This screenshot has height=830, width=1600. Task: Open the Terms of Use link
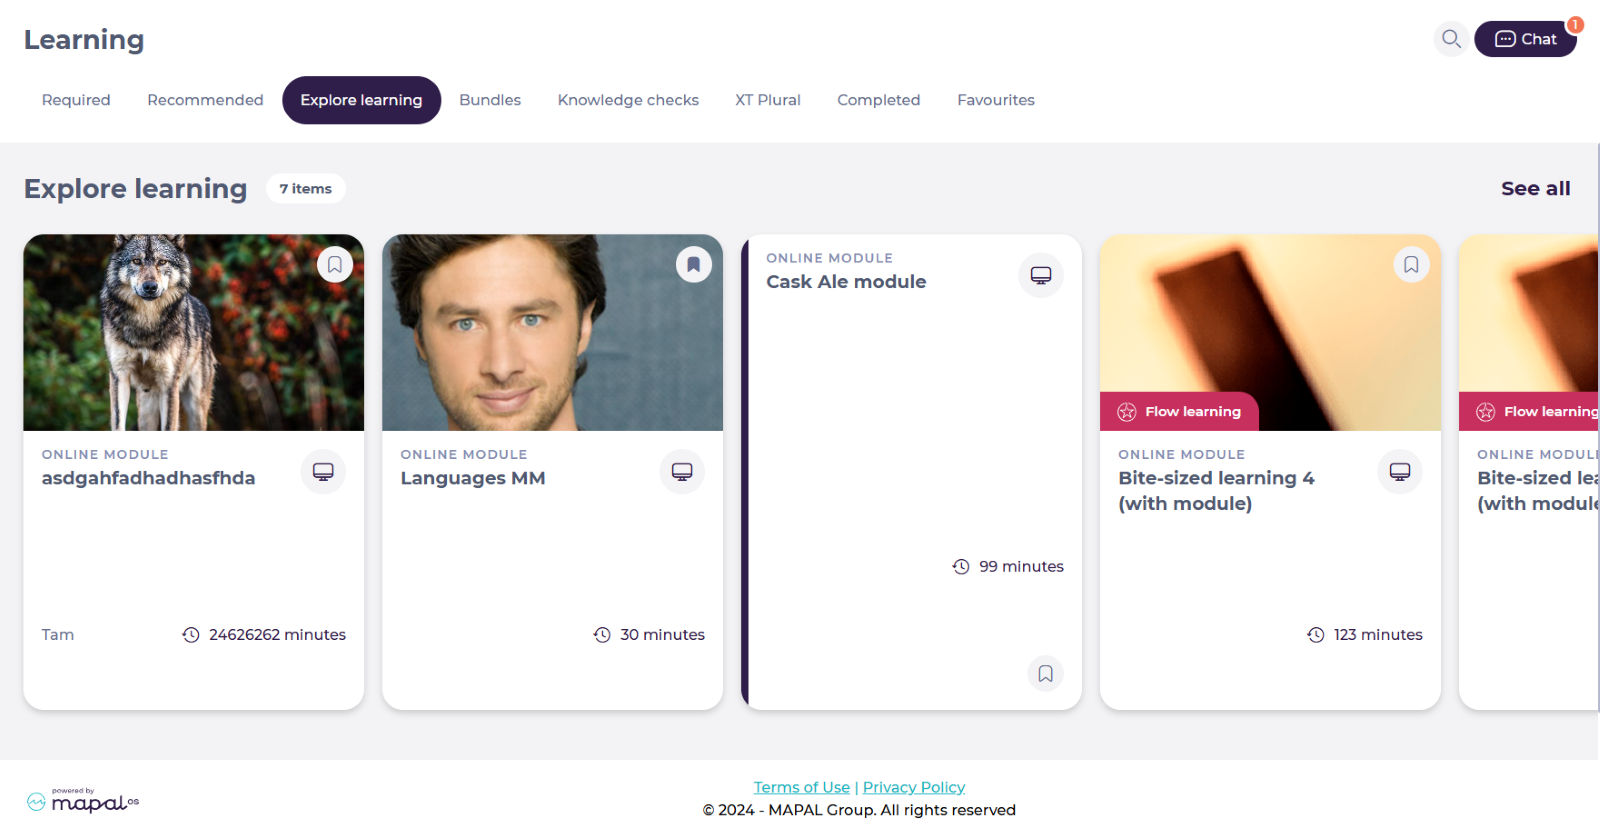tap(801, 787)
